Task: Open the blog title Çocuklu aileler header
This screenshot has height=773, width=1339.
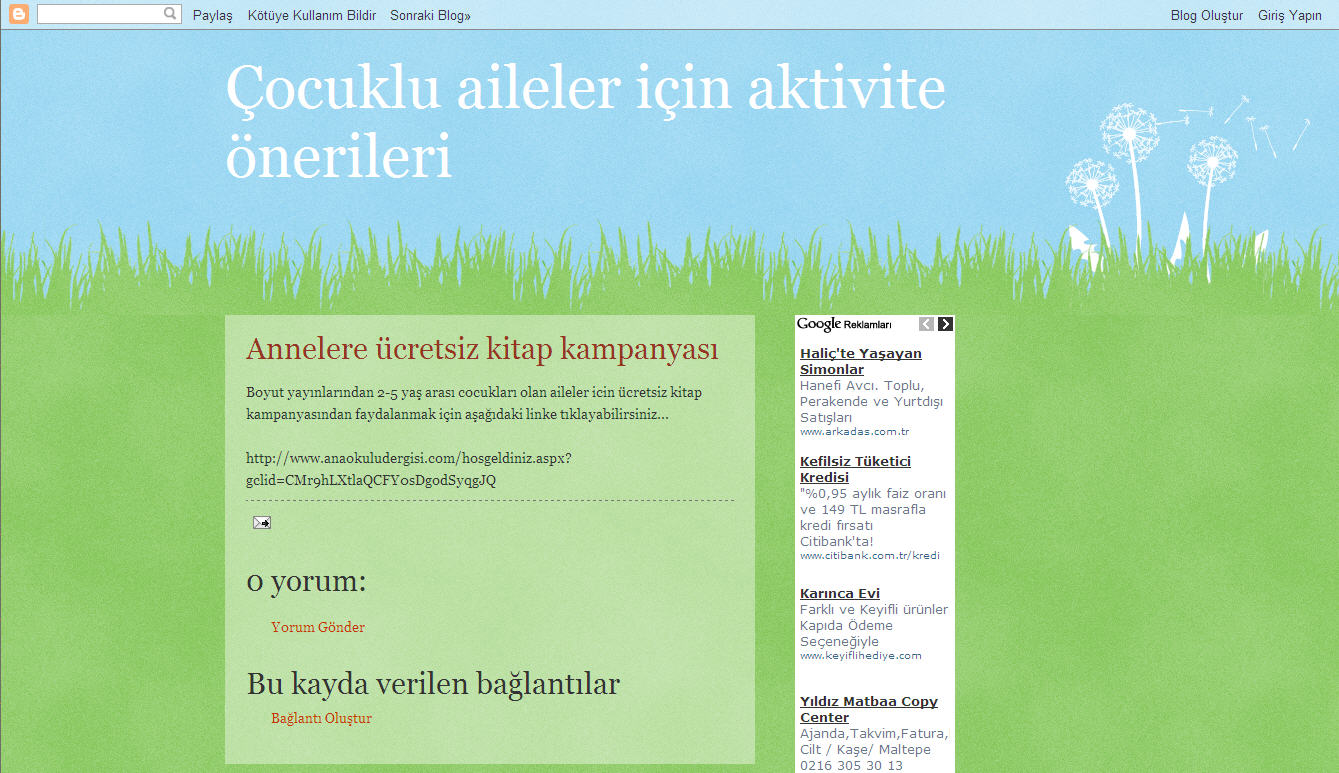Action: [586, 122]
